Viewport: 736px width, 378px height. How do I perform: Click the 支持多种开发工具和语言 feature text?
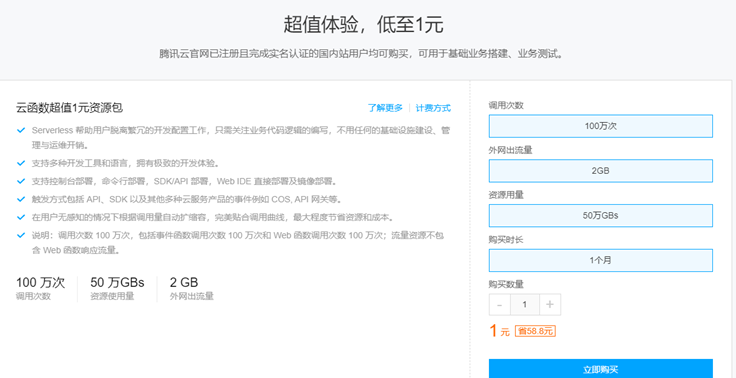(126, 163)
